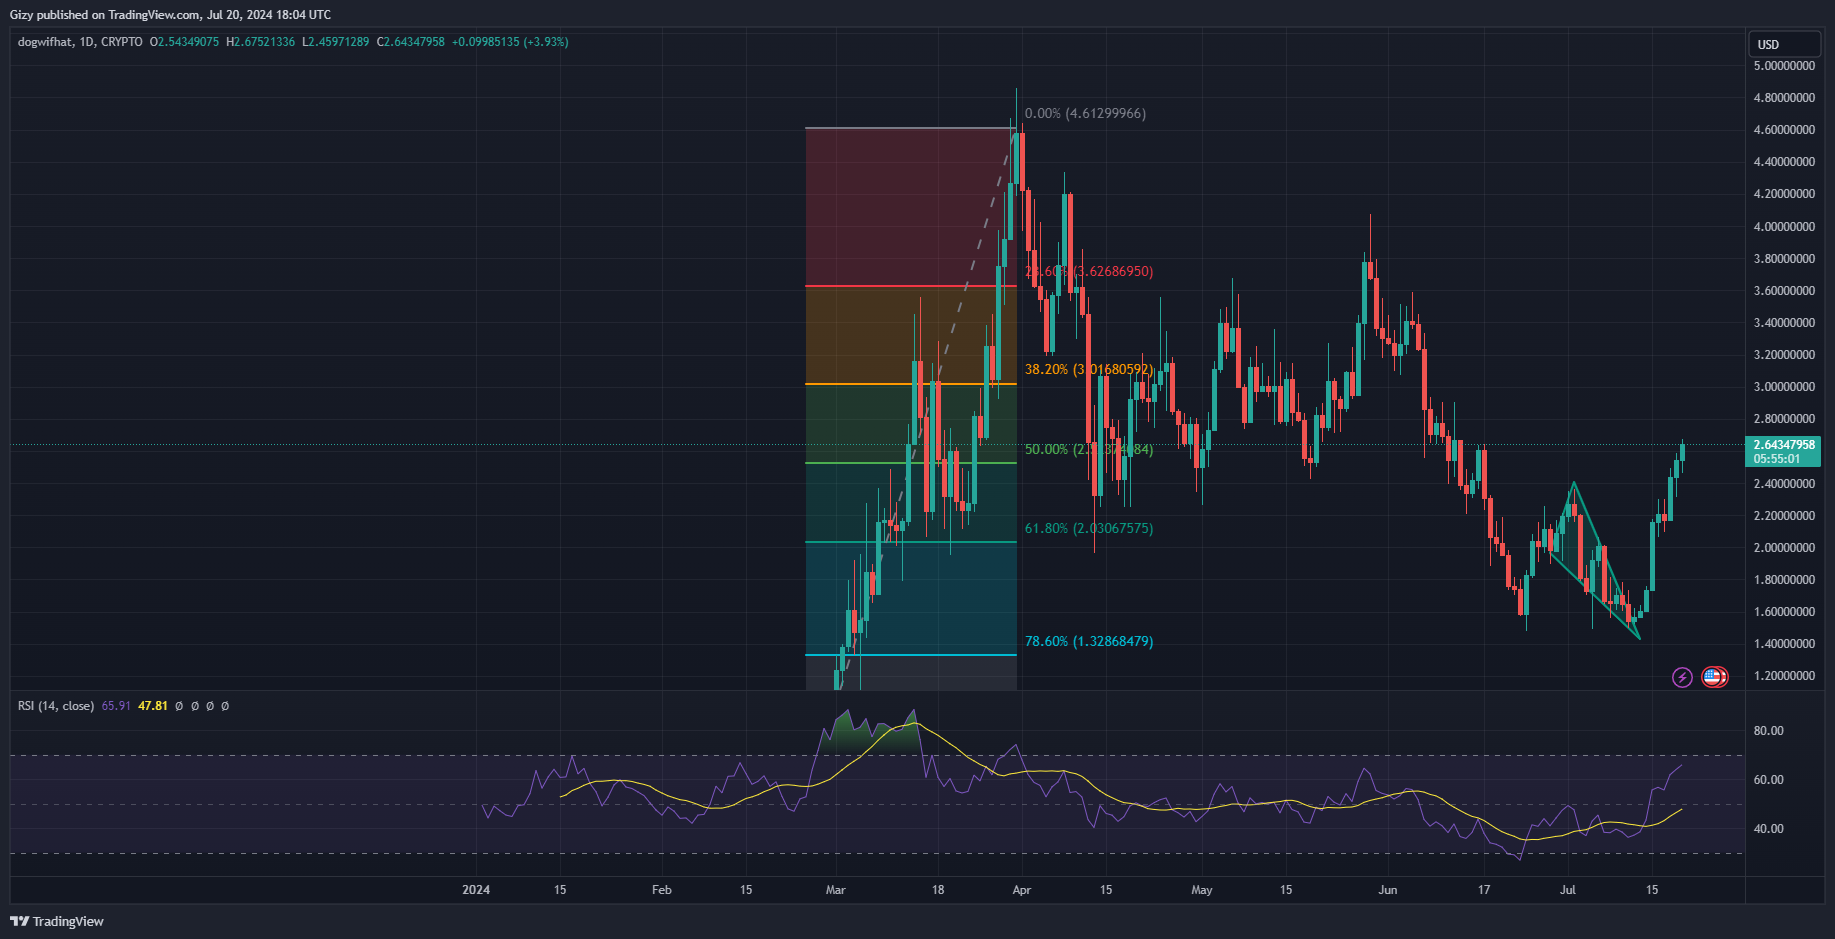
Task: Click the Jun date axis label
Action: [x=1387, y=890]
